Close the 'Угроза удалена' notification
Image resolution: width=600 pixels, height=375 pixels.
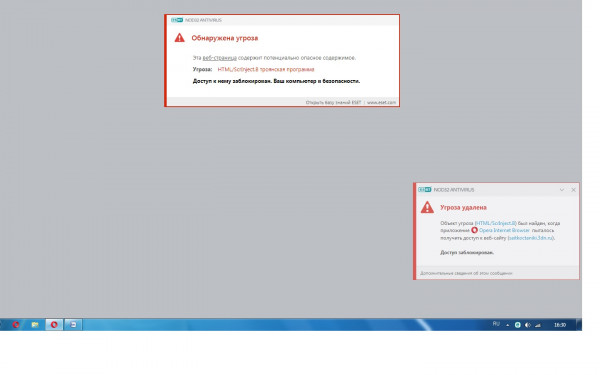point(573,190)
